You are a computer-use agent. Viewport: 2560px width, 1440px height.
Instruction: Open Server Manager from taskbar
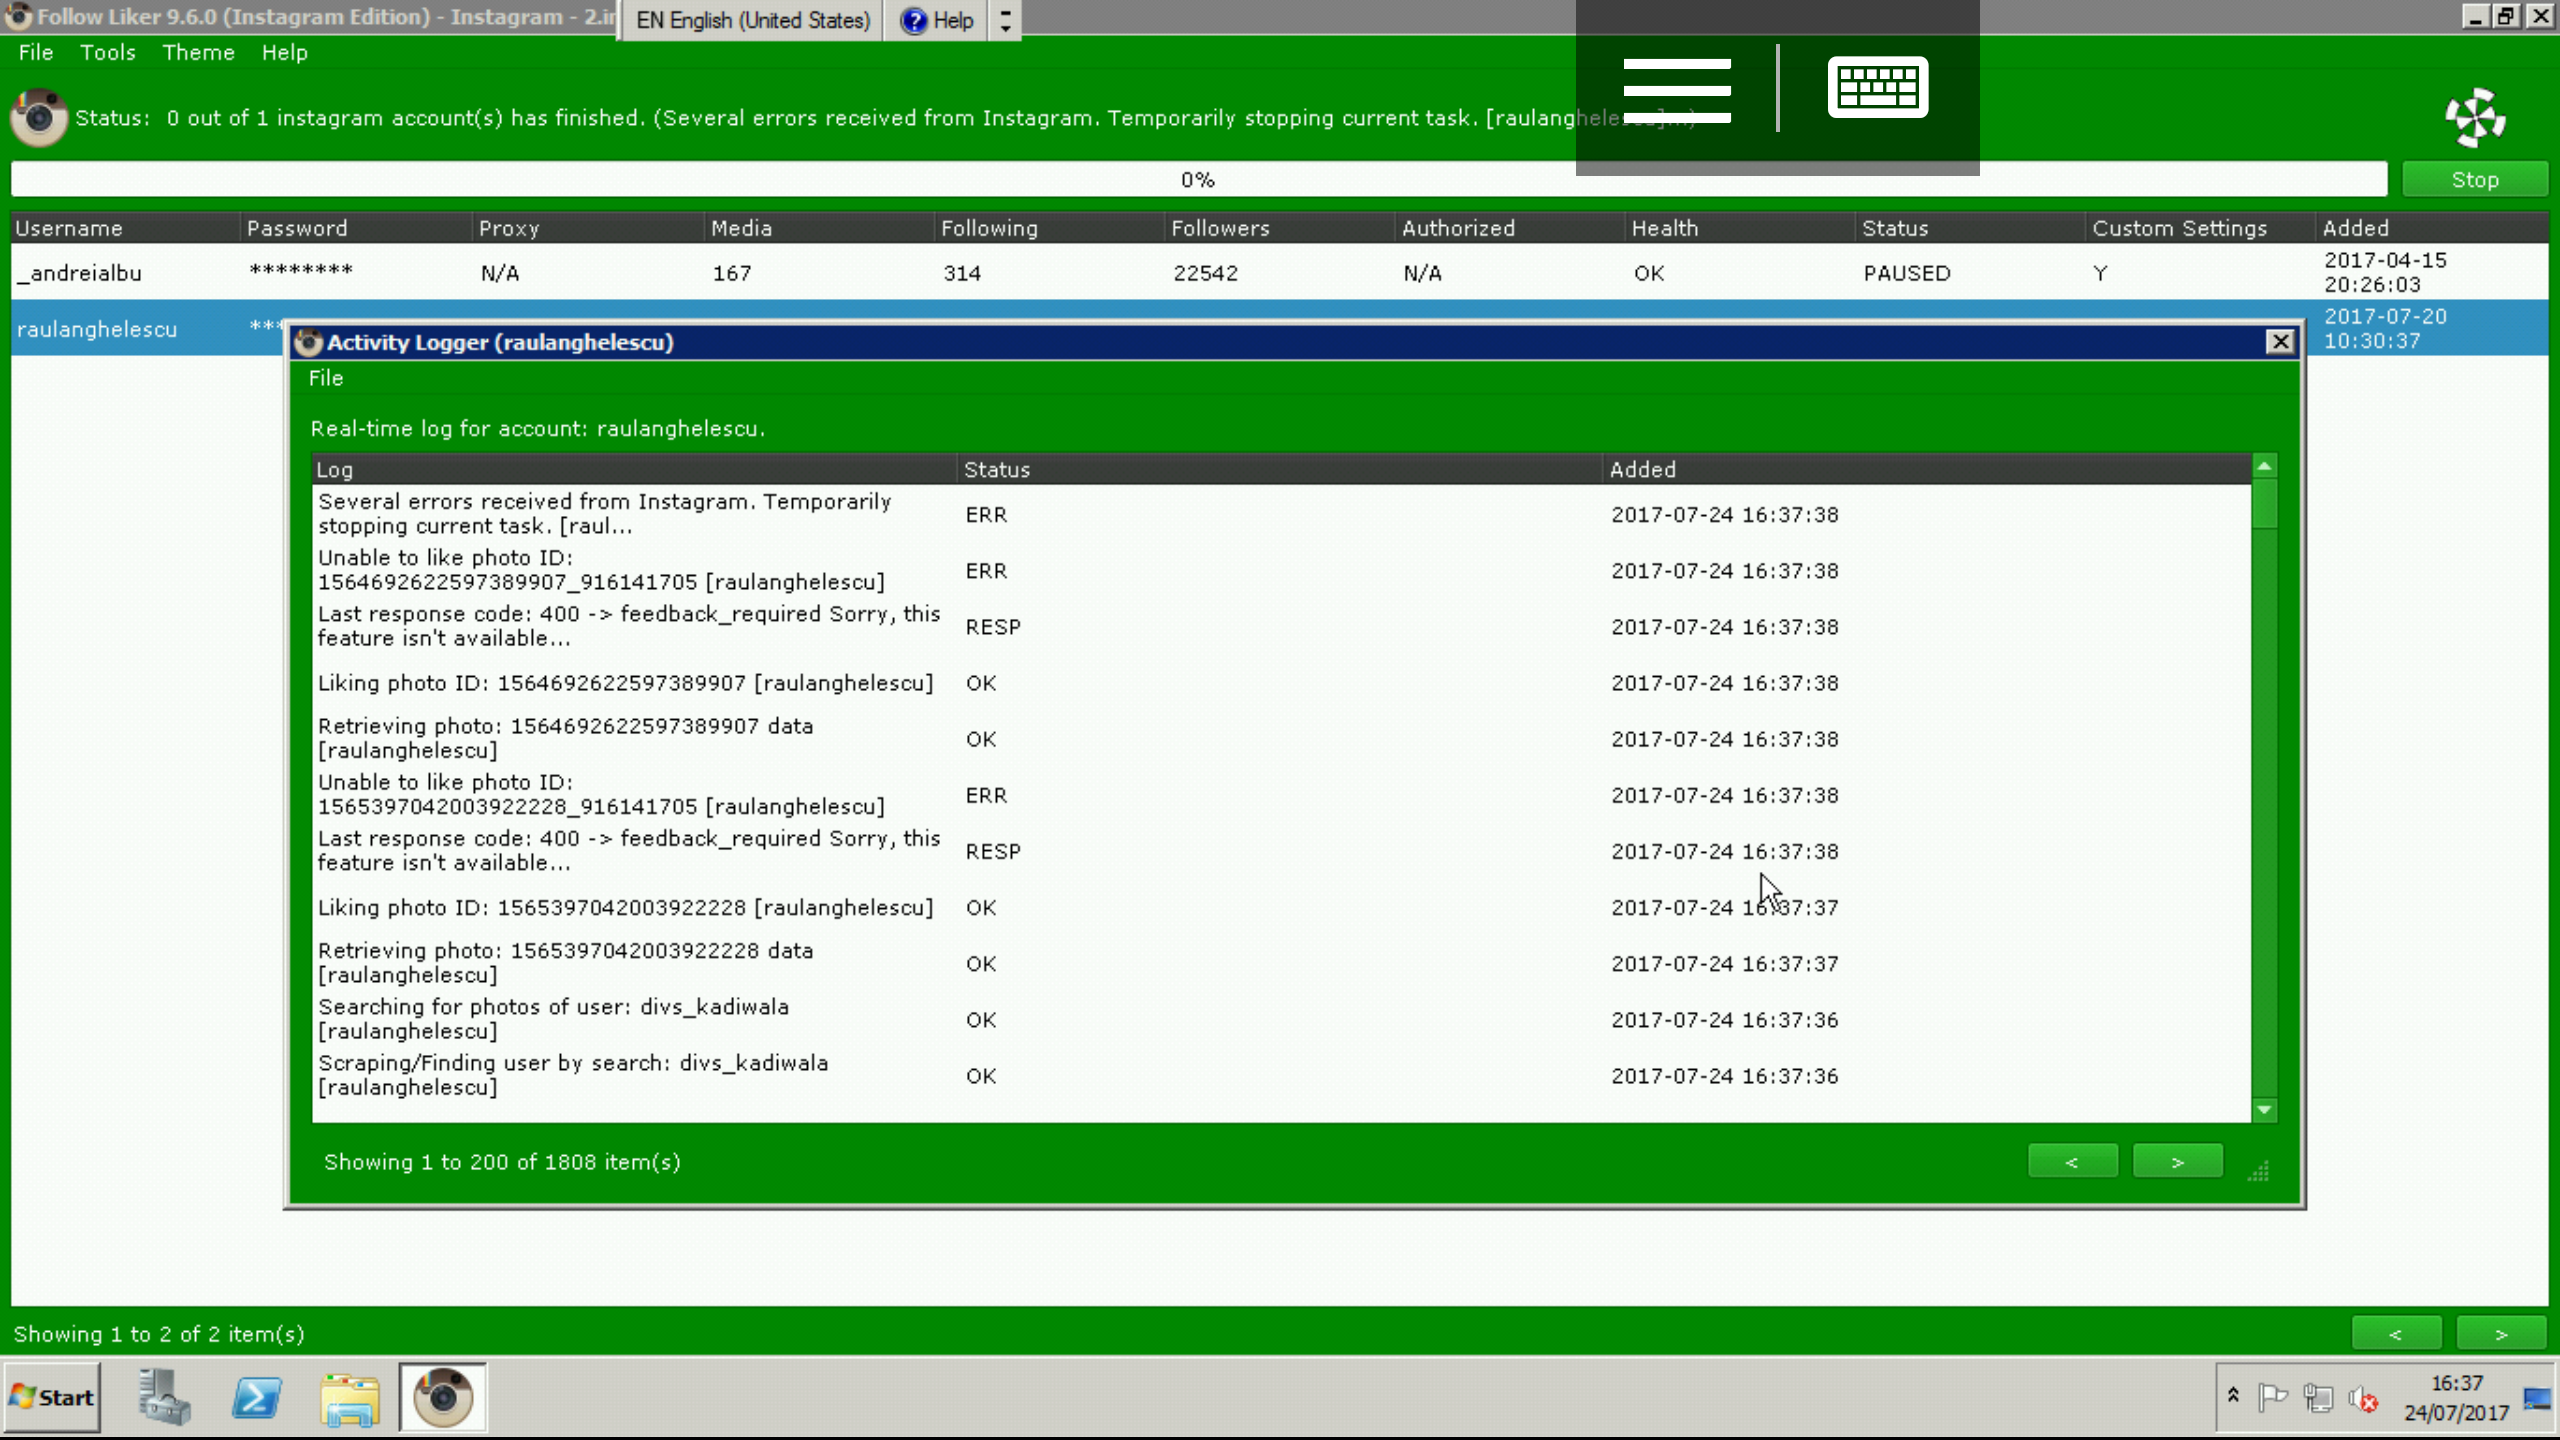(164, 1397)
